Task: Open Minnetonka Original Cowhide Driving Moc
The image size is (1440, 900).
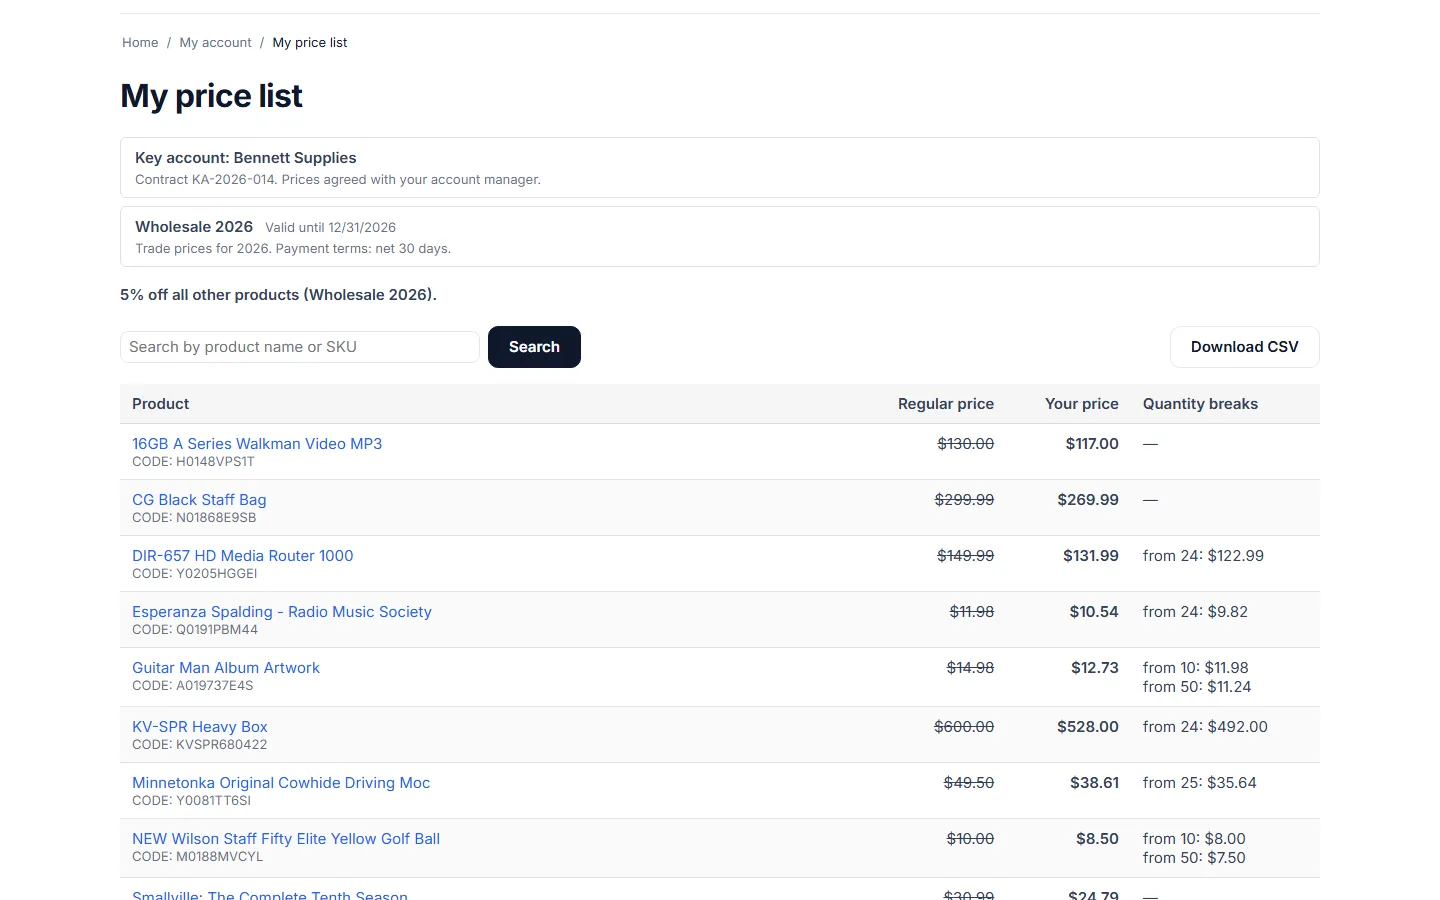Action: [x=281, y=783]
